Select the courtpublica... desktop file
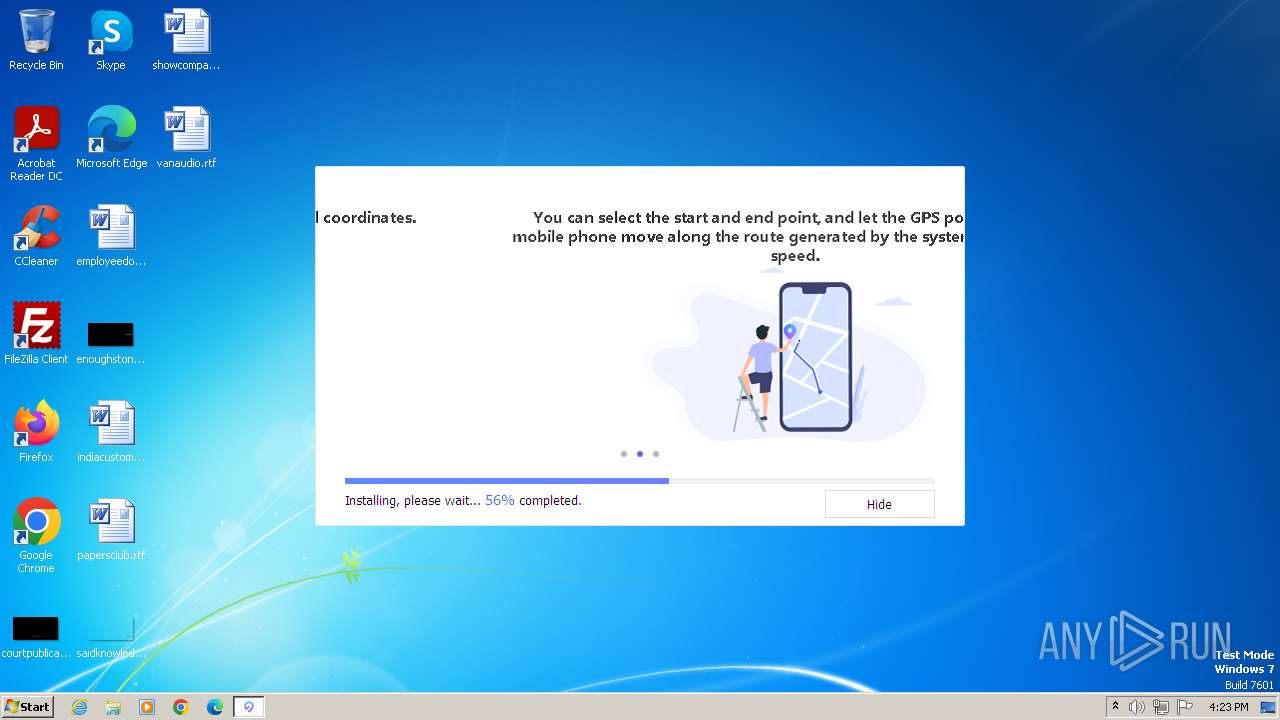 click(36, 636)
